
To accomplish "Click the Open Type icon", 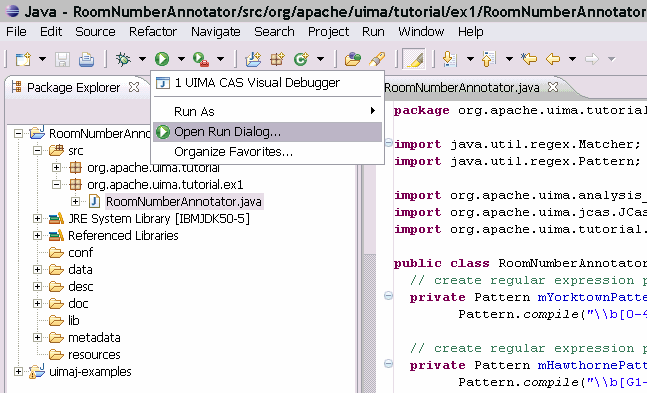I will pyautogui.click(x=353, y=59).
